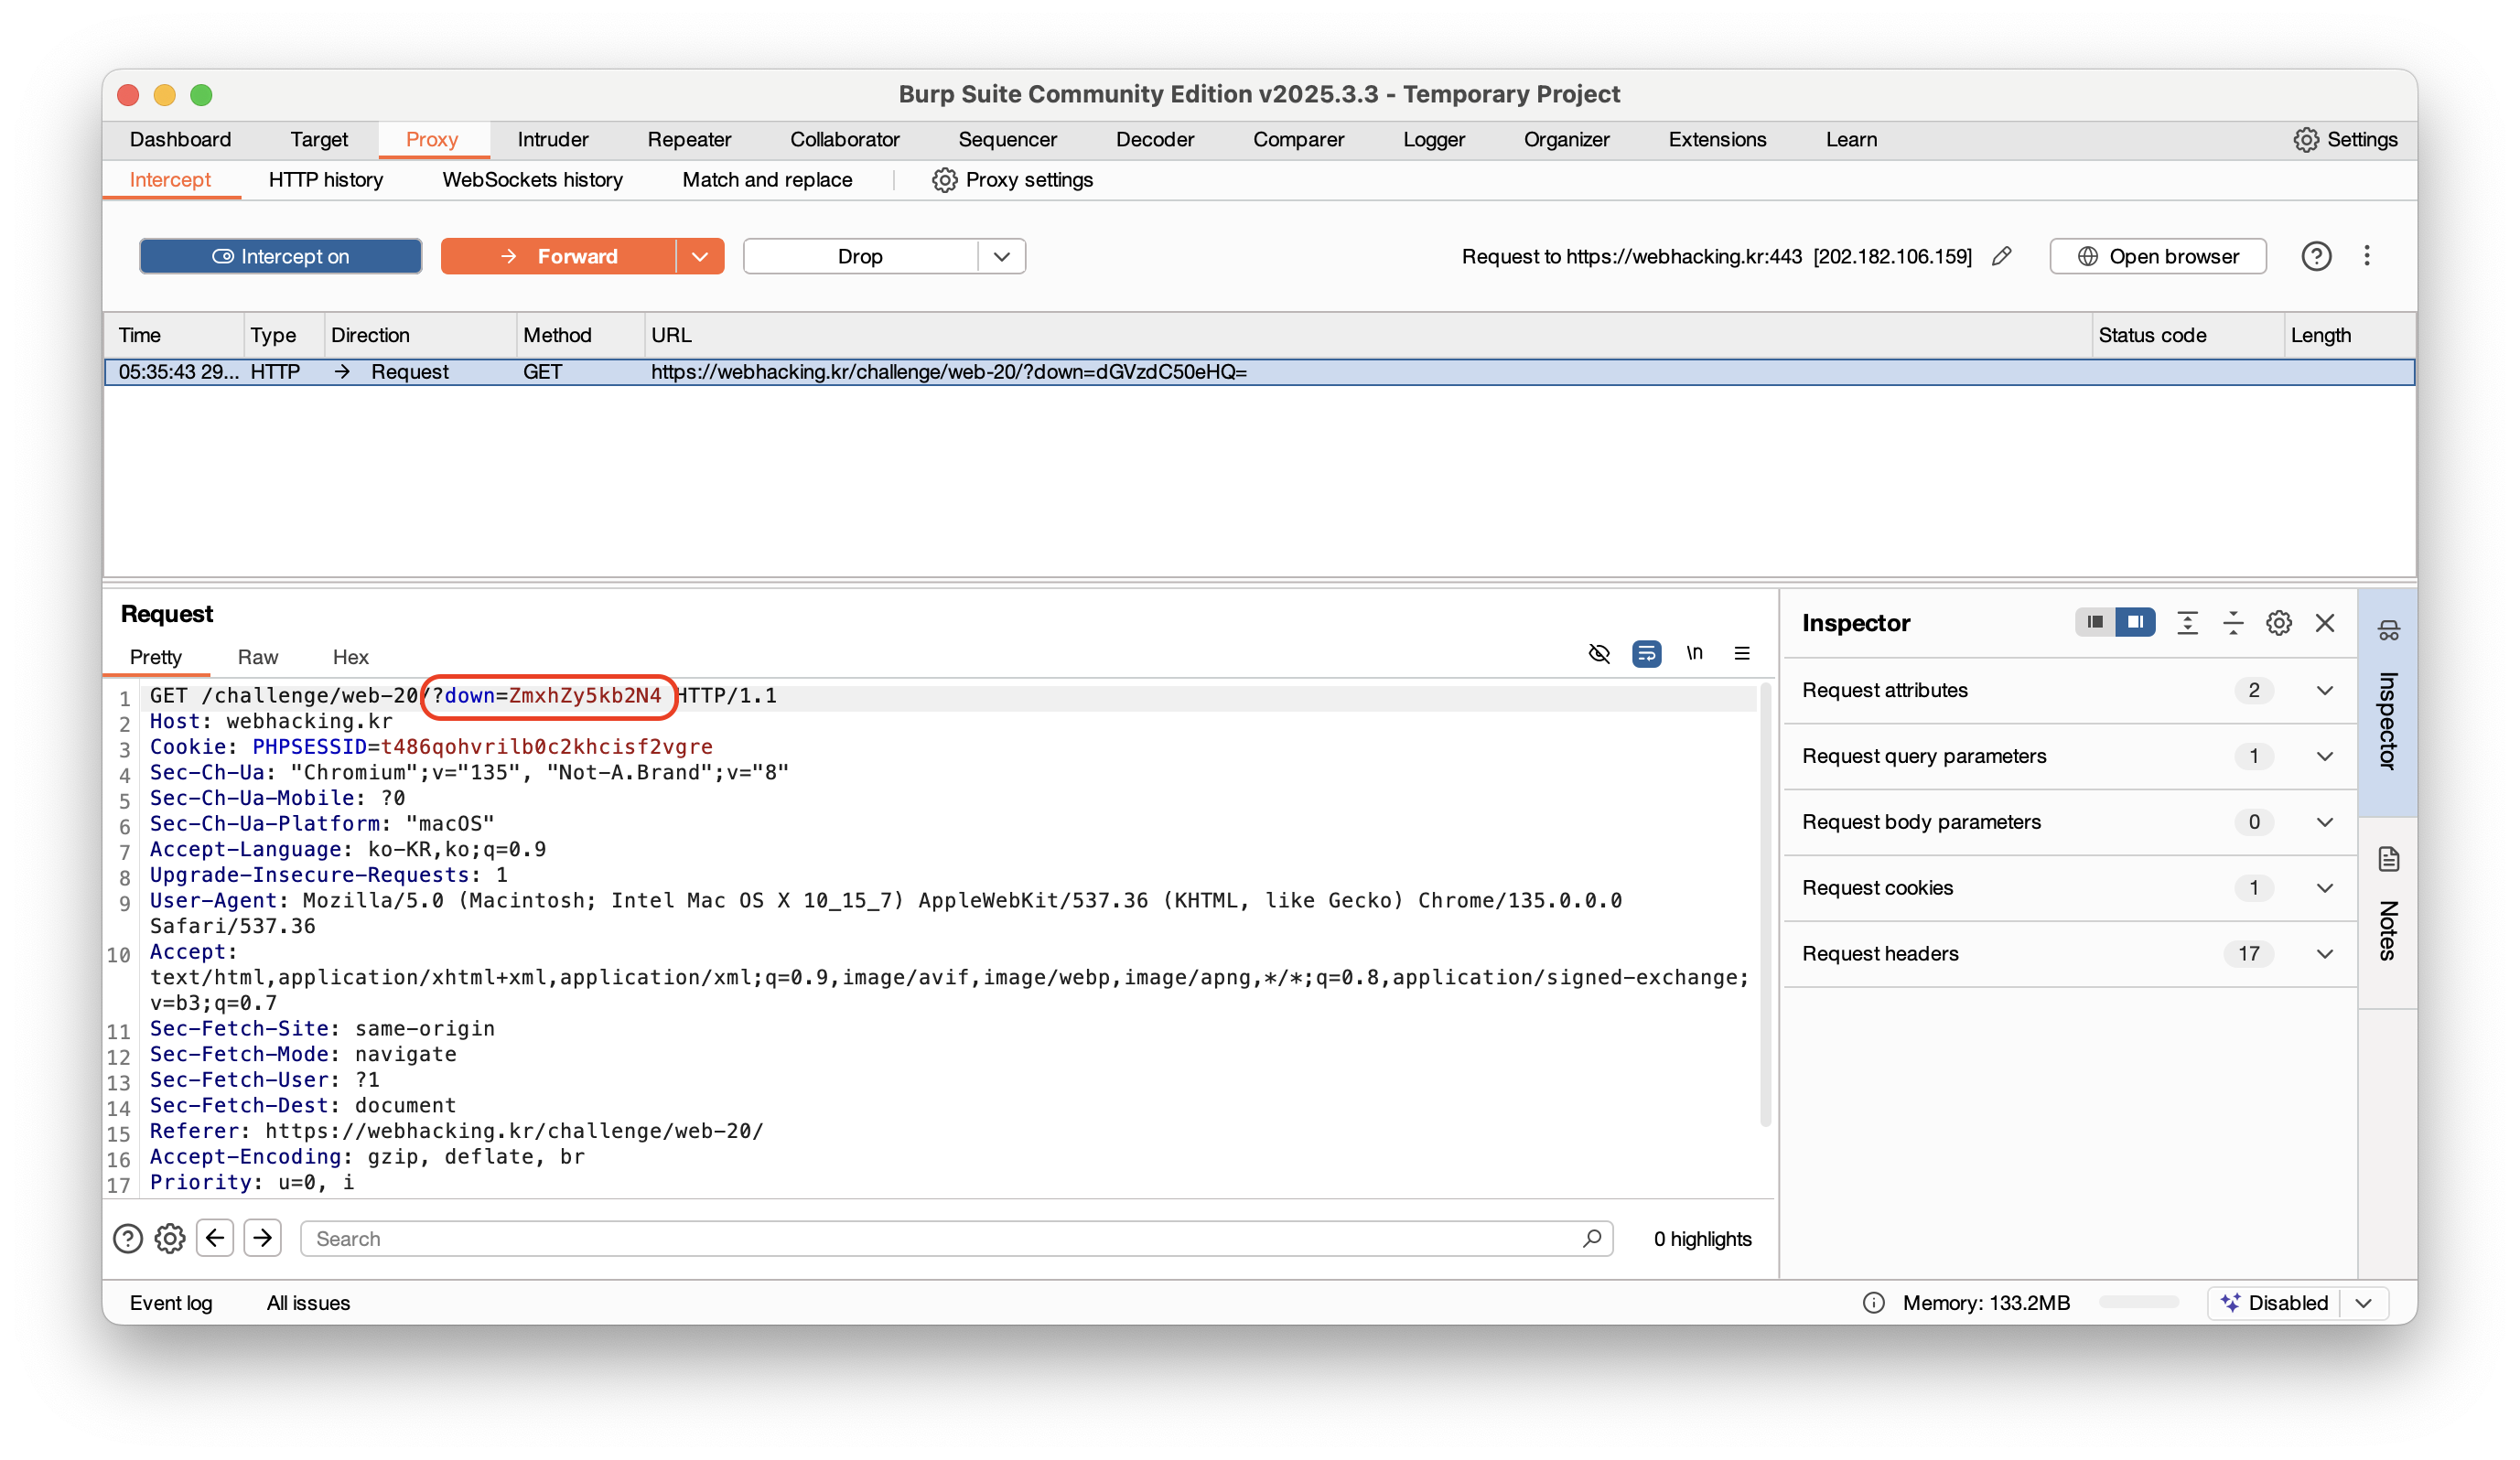This screenshot has width=2520, height=1460.
Task: Click the Search field below the request
Action: [940, 1238]
